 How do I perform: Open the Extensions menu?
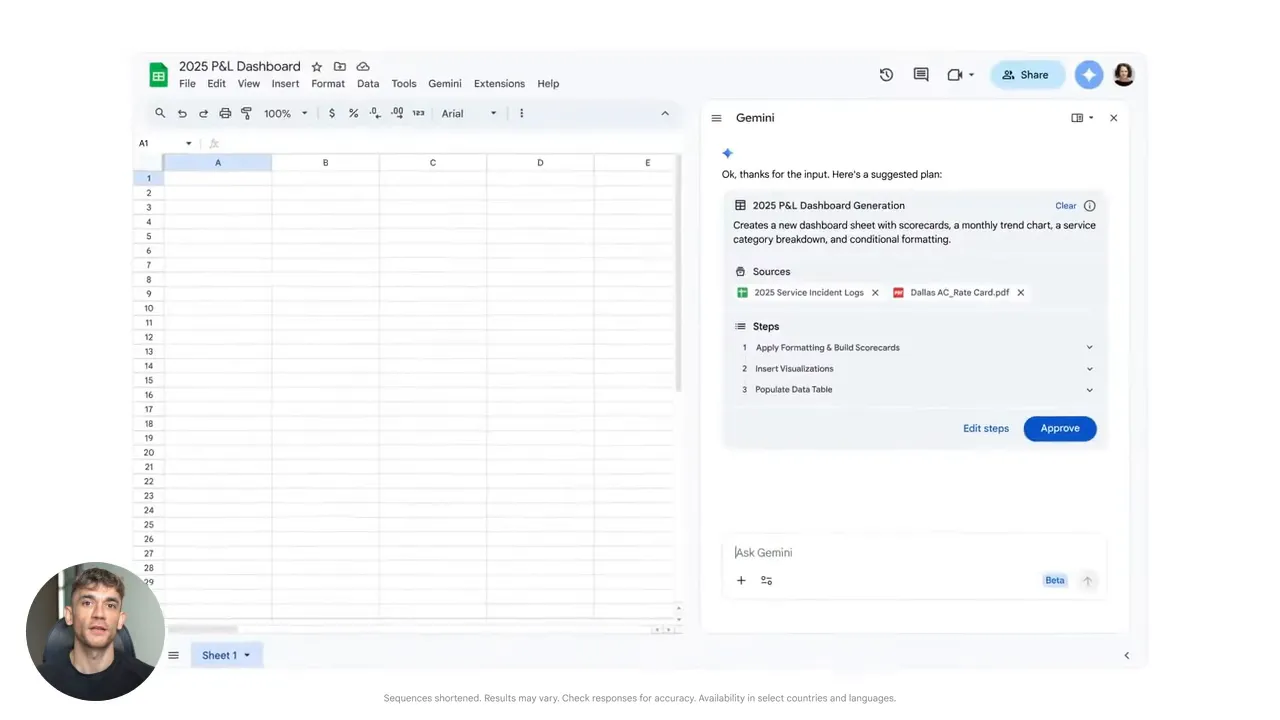point(499,84)
